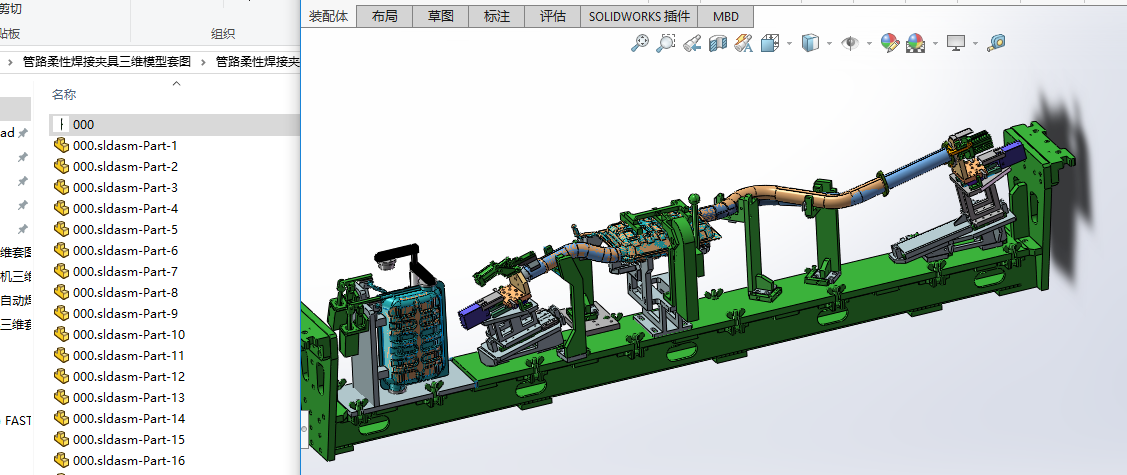Viewport: 1127px width, 475px height.
Task: Open the SOLIDWORKS 插件 tab
Action: [637, 17]
